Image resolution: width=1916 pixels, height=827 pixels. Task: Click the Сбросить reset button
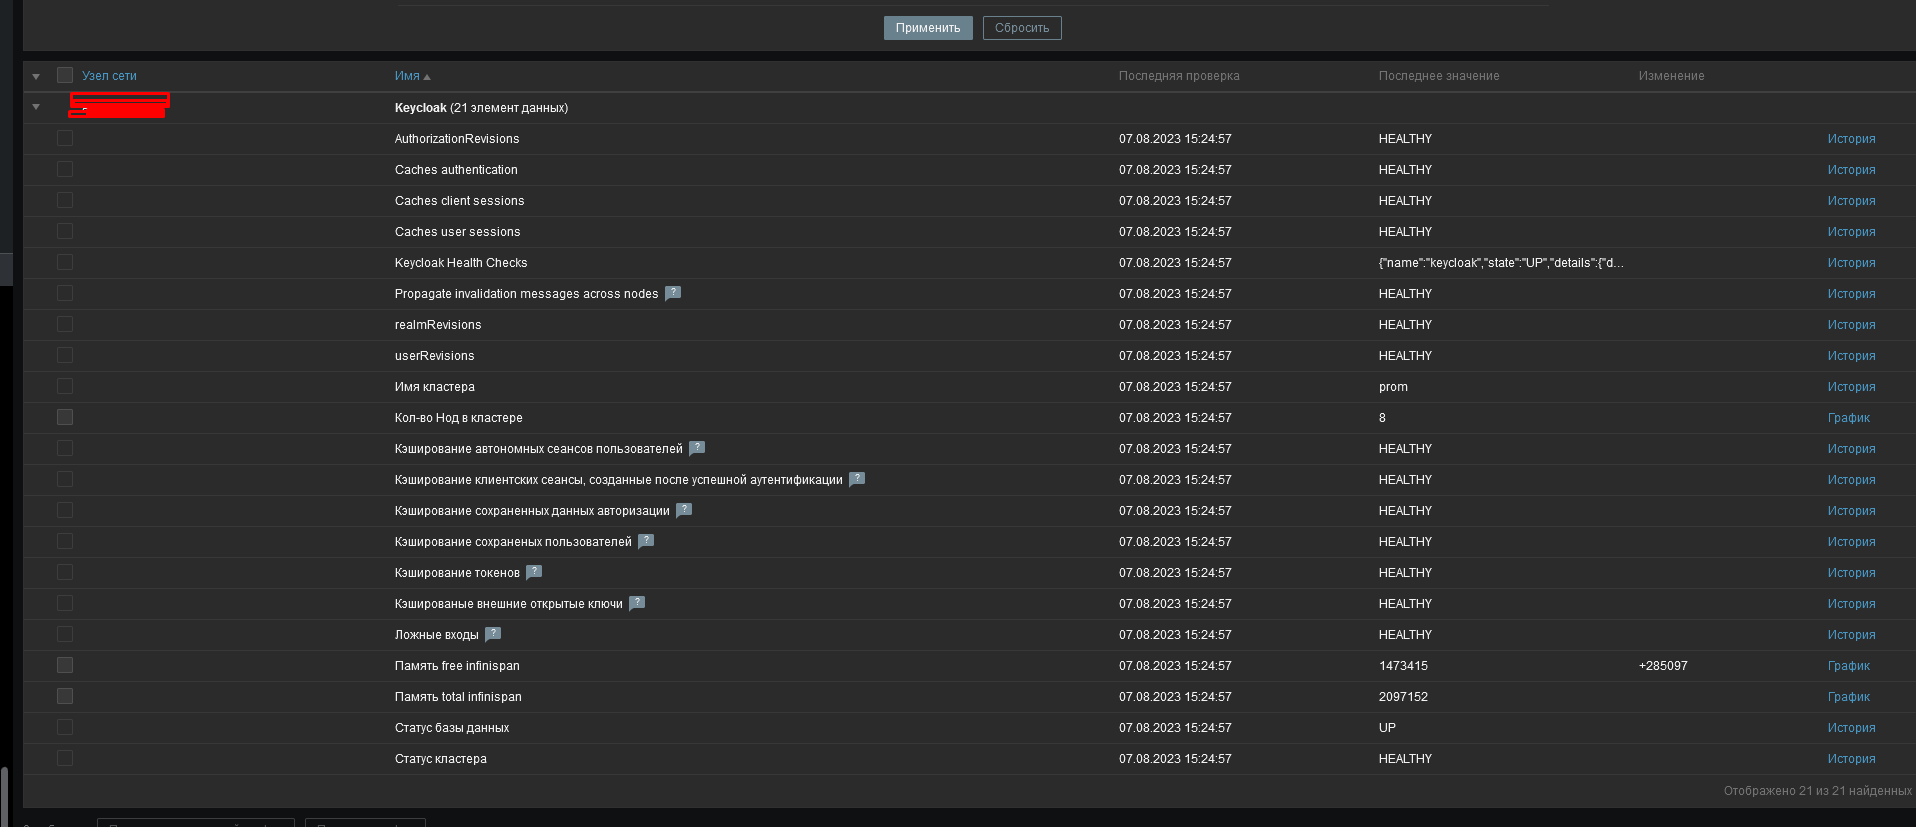(x=1021, y=28)
